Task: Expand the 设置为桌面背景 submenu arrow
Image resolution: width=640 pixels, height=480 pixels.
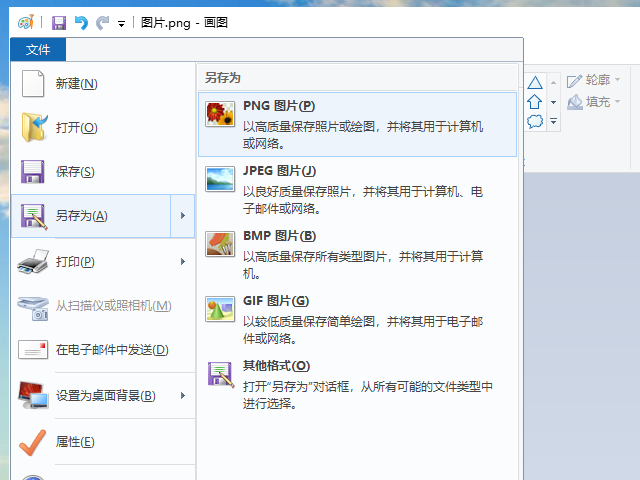Action: pyautogui.click(x=182, y=395)
